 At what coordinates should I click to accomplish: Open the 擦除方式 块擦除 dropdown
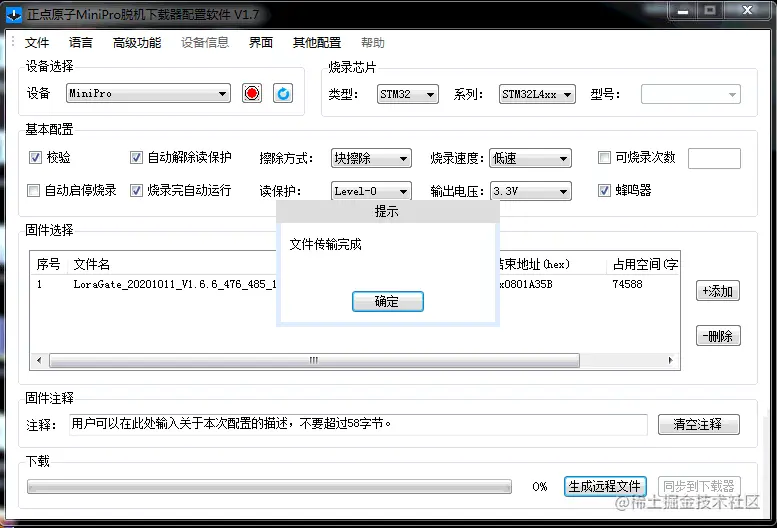(371, 158)
